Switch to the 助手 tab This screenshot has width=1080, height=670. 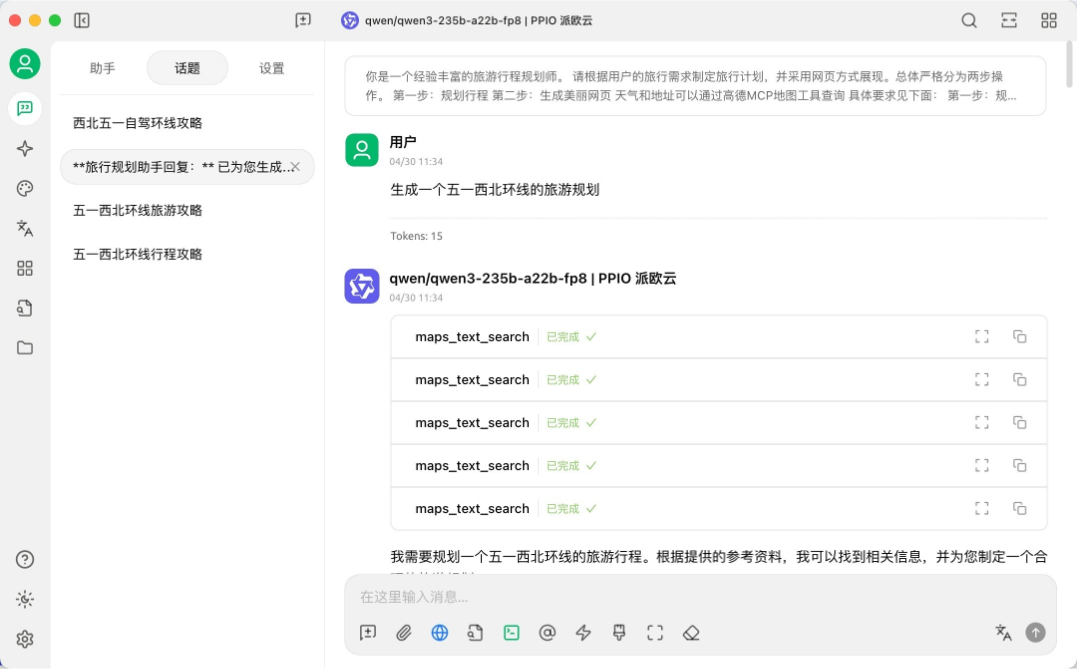(x=102, y=68)
